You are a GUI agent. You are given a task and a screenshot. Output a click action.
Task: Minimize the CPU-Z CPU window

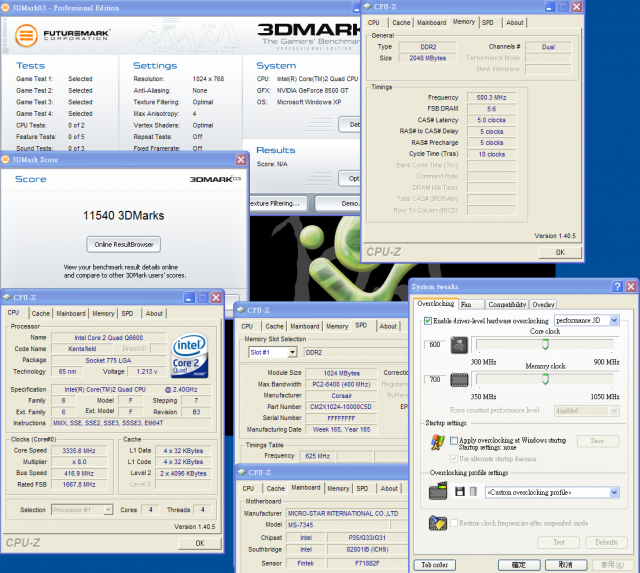point(189,298)
